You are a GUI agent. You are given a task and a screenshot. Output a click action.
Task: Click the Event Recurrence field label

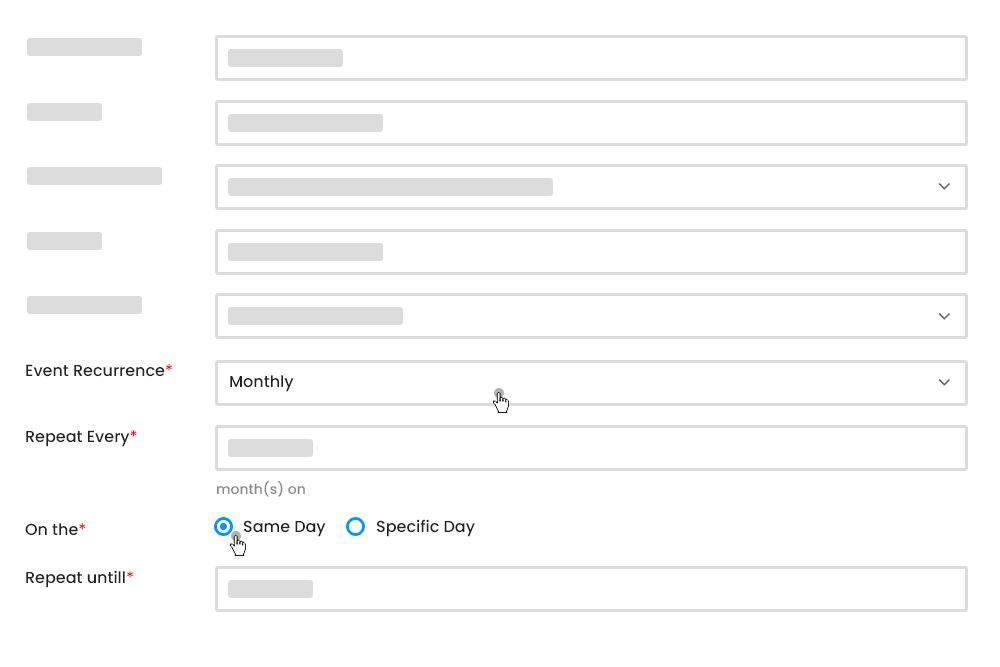click(x=92, y=370)
